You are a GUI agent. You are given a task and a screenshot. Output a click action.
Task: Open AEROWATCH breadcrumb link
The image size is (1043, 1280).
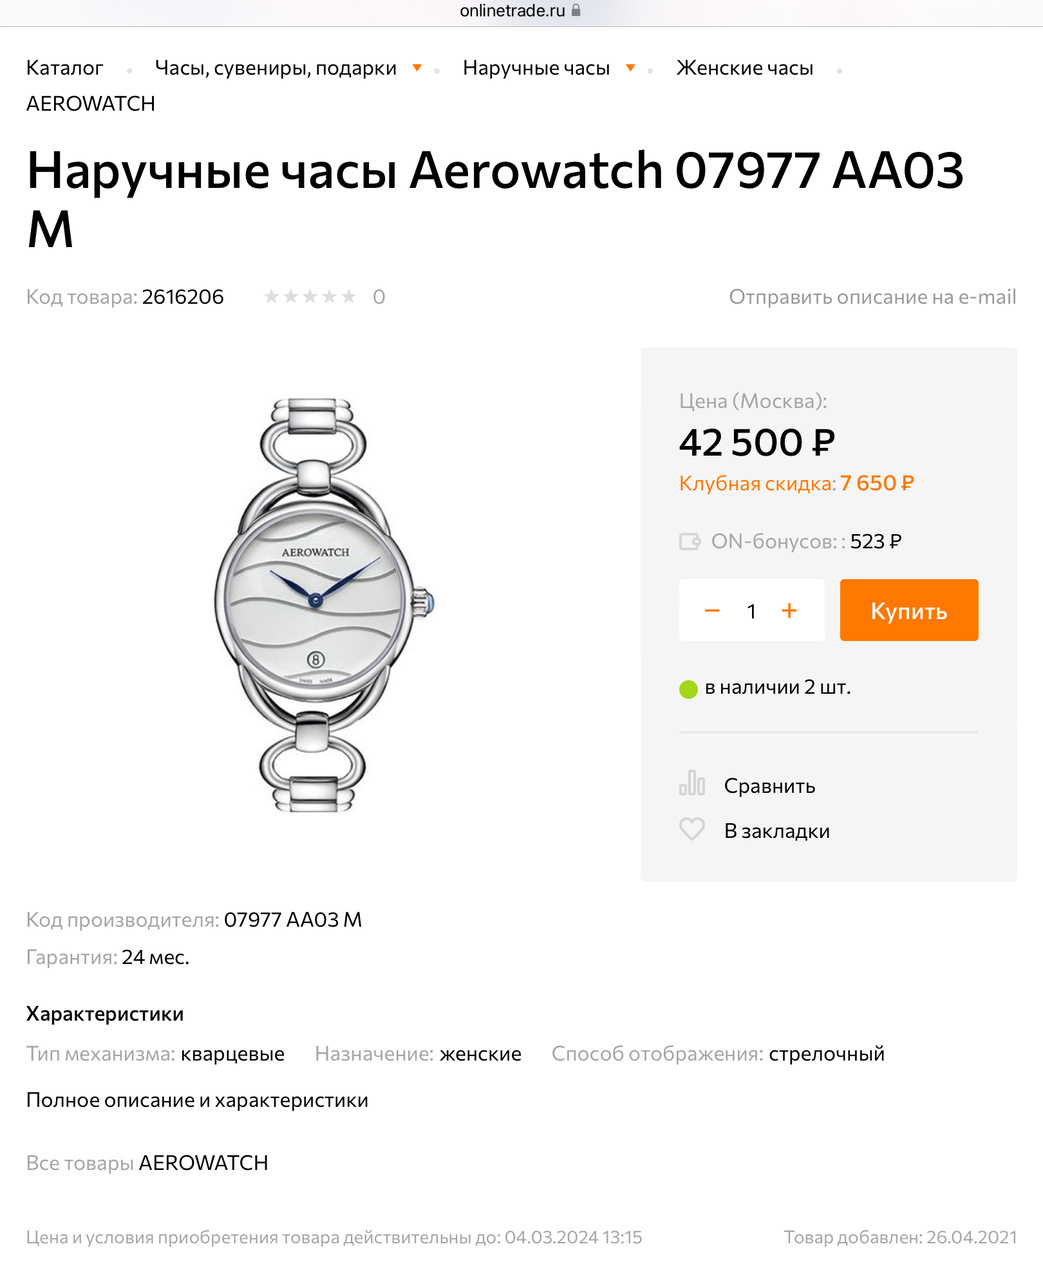click(x=91, y=104)
